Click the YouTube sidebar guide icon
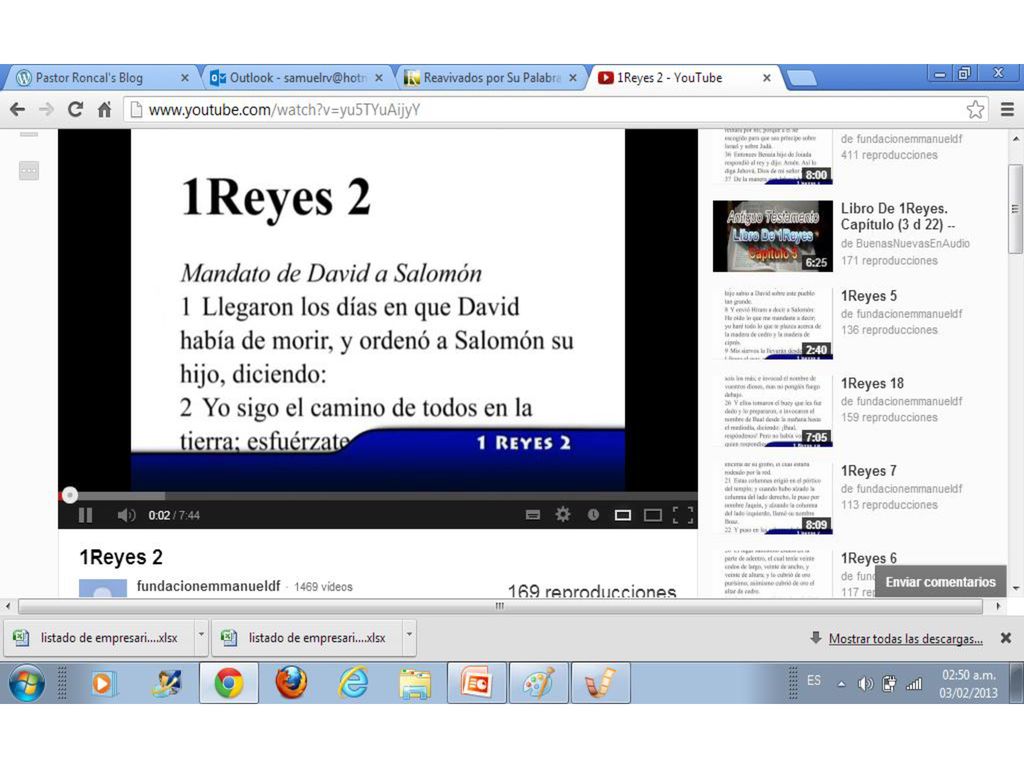The width and height of the screenshot is (1024, 768). click(x=29, y=171)
